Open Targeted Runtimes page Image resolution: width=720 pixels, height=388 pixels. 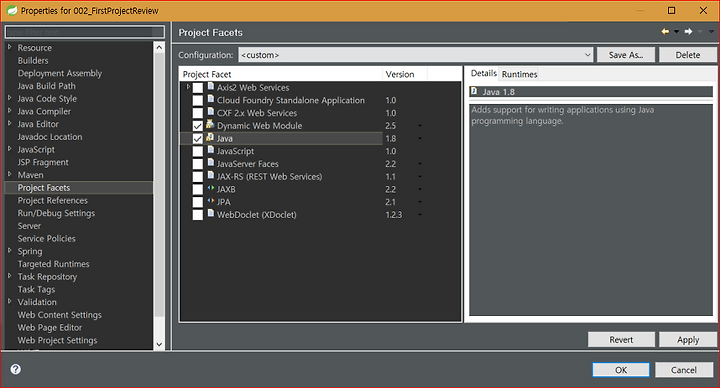(x=53, y=264)
